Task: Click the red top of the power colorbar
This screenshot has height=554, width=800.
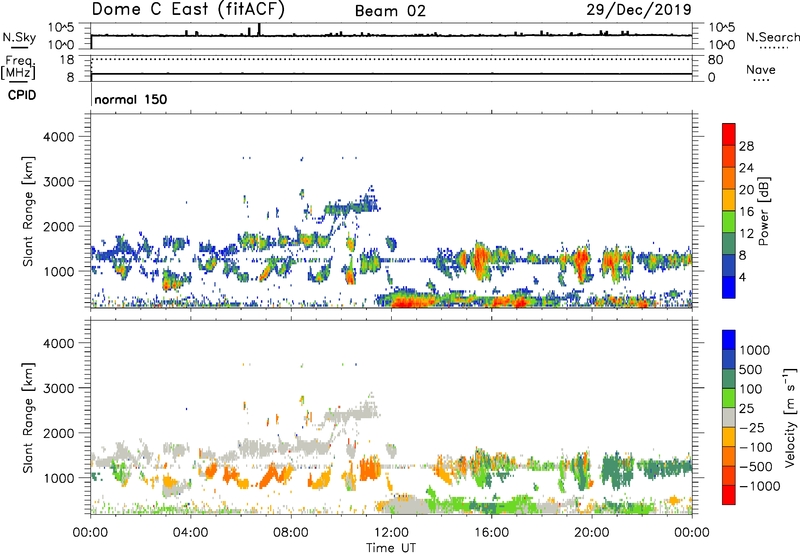Action: pyautogui.click(x=729, y=134)
